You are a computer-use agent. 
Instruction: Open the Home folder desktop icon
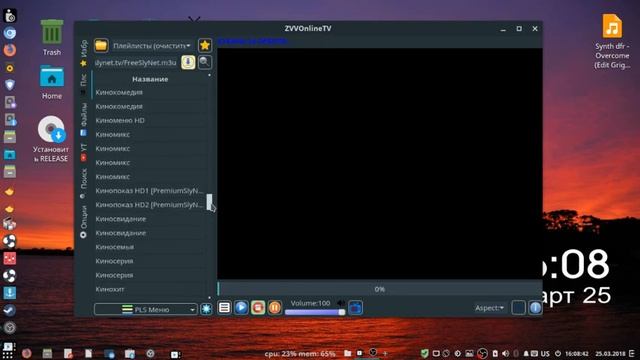click(x=52, y=82)
